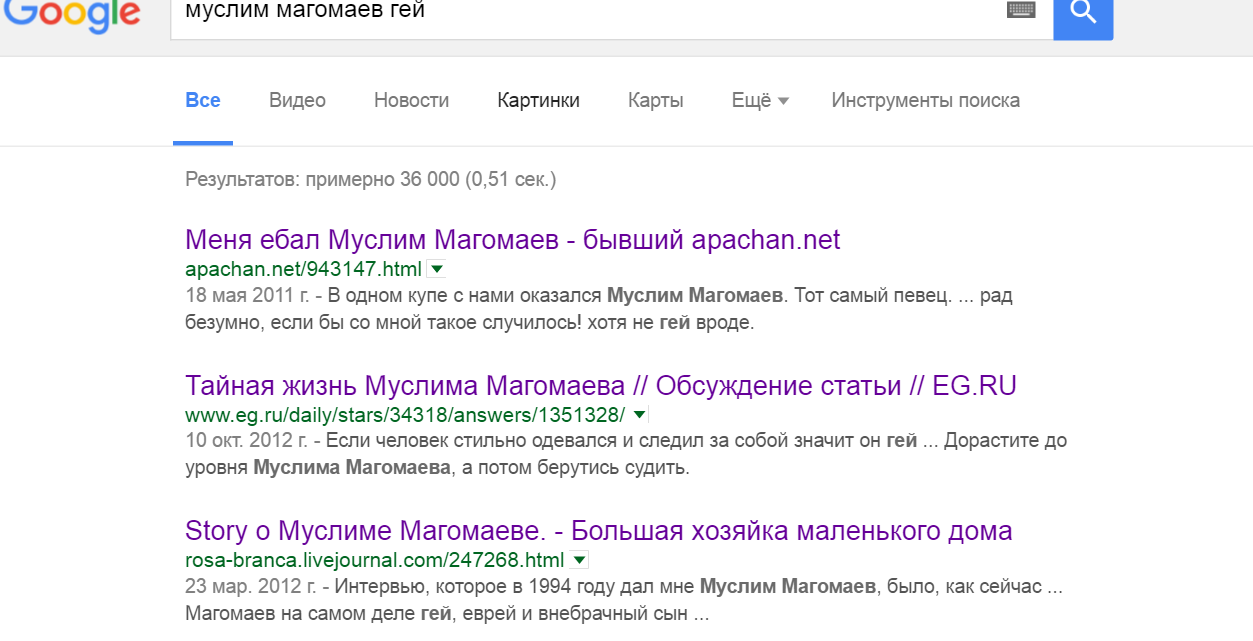Open the Тайная жизнь Муслима Магомаева link
Screen dimensions: 1253x641
click(x=601, y=386)
